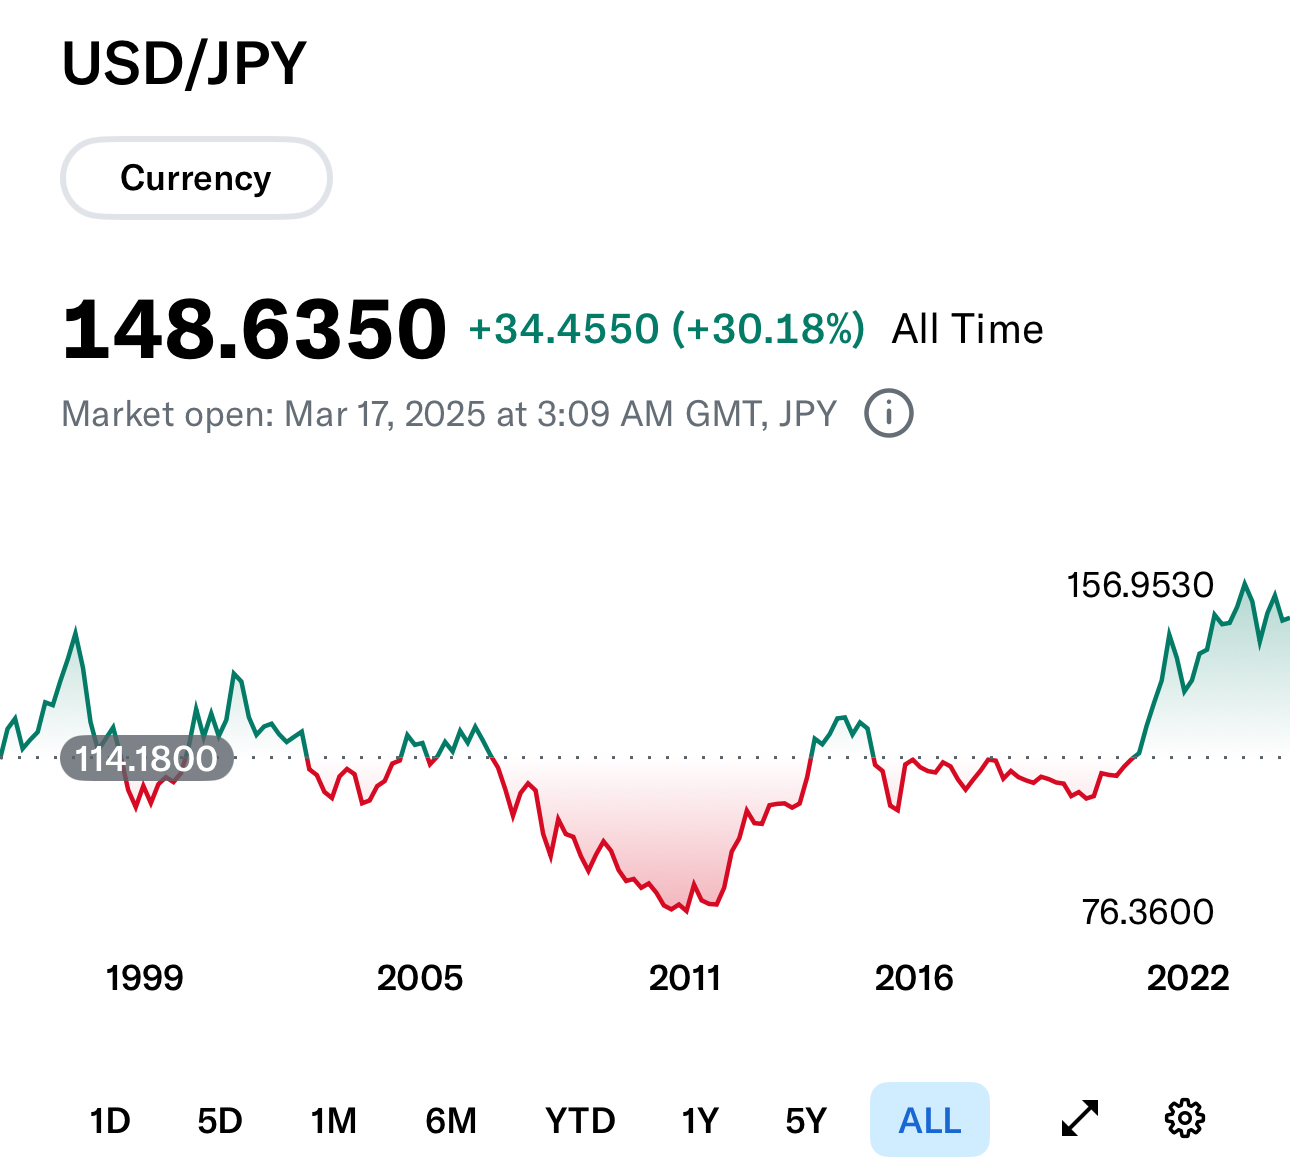
Task: Tap the Currency tag button
Action: tap(196, 178)
